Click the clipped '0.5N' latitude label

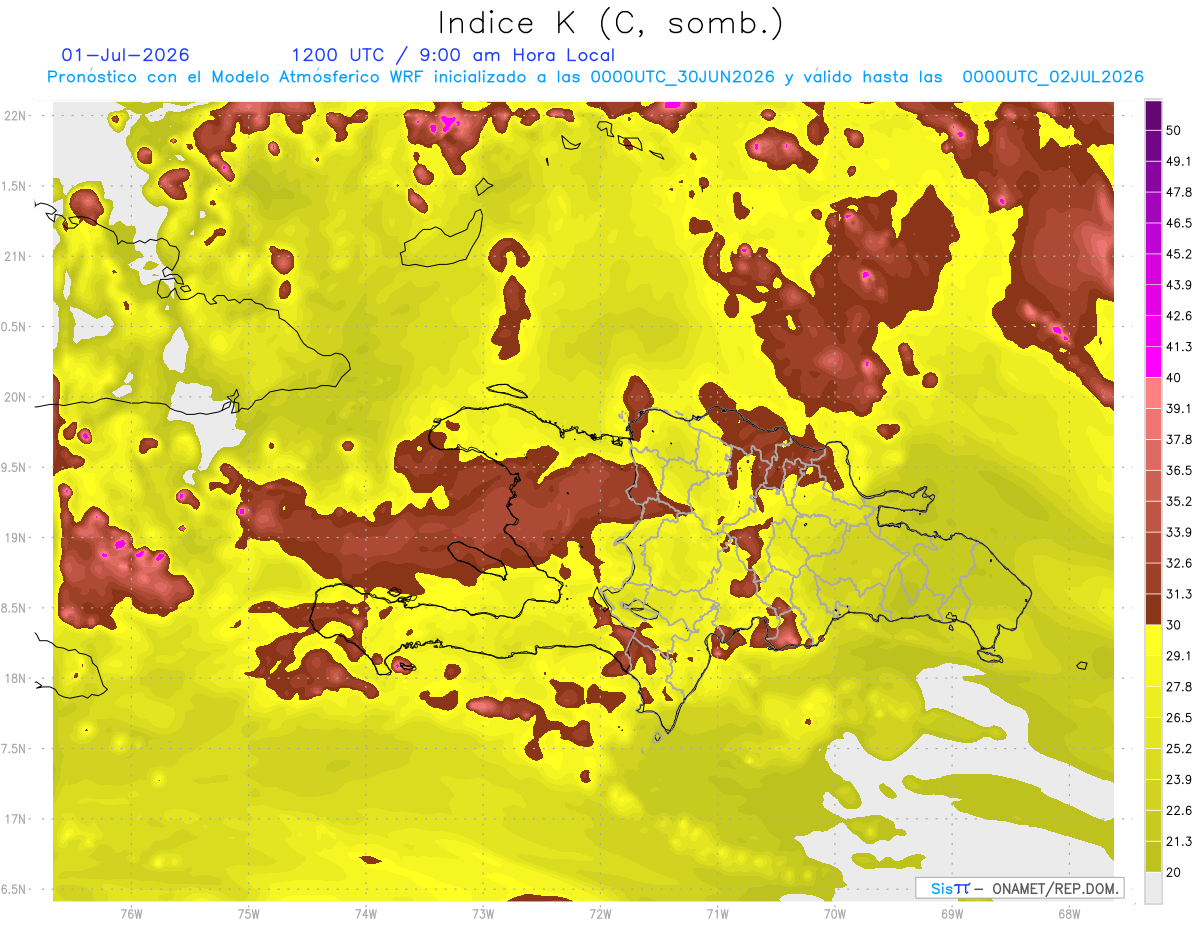click(14, 327)
